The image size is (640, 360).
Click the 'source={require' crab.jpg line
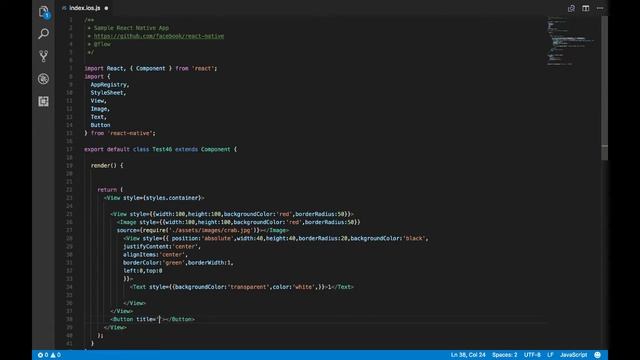203,230
